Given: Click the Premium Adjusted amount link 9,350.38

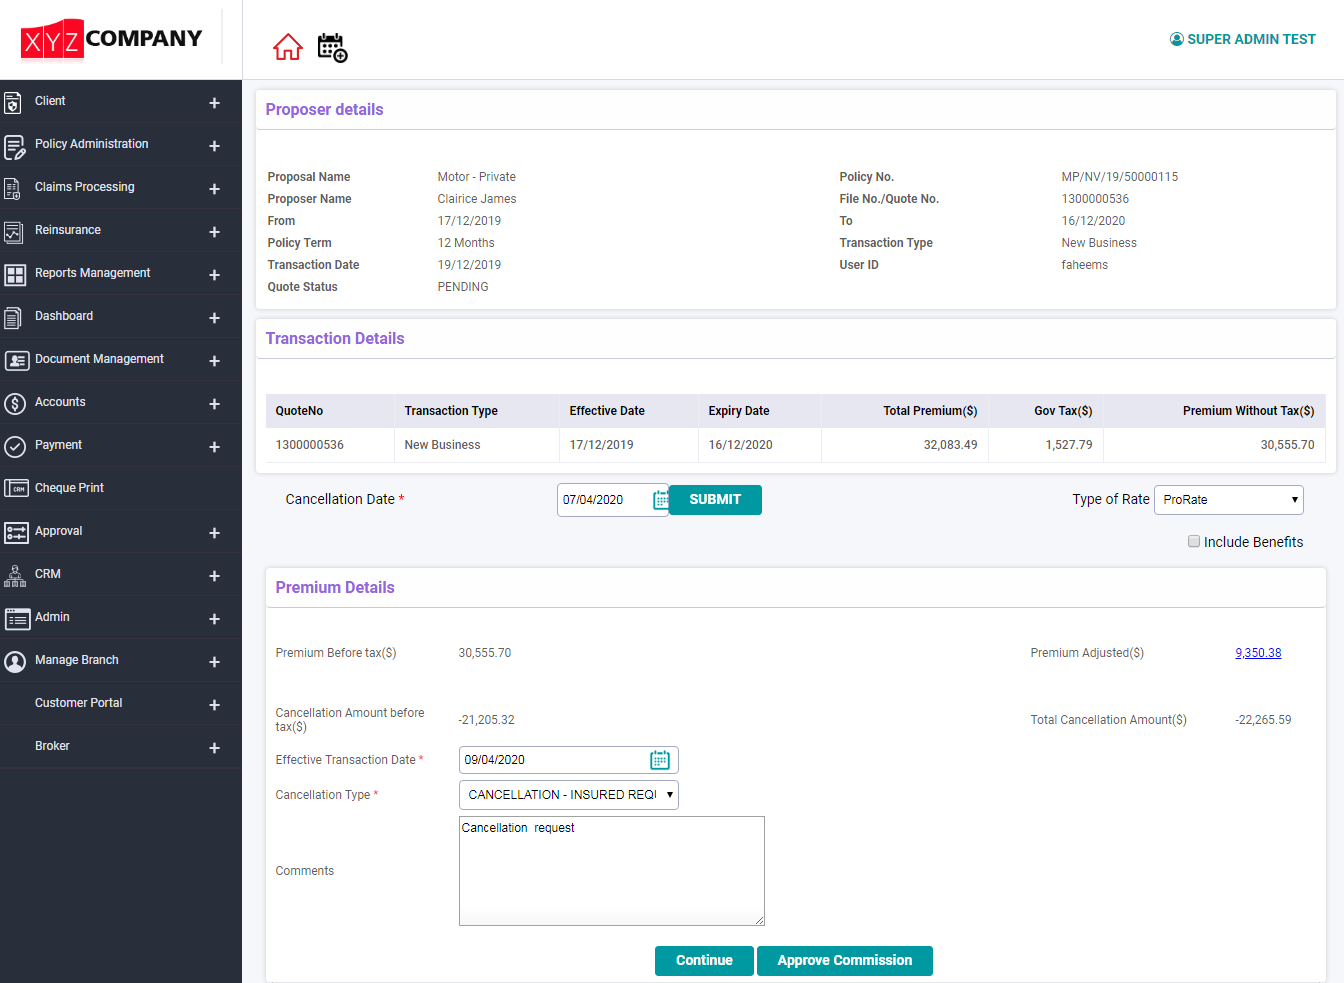Looking at the screenshot, I should [1258, 652].
